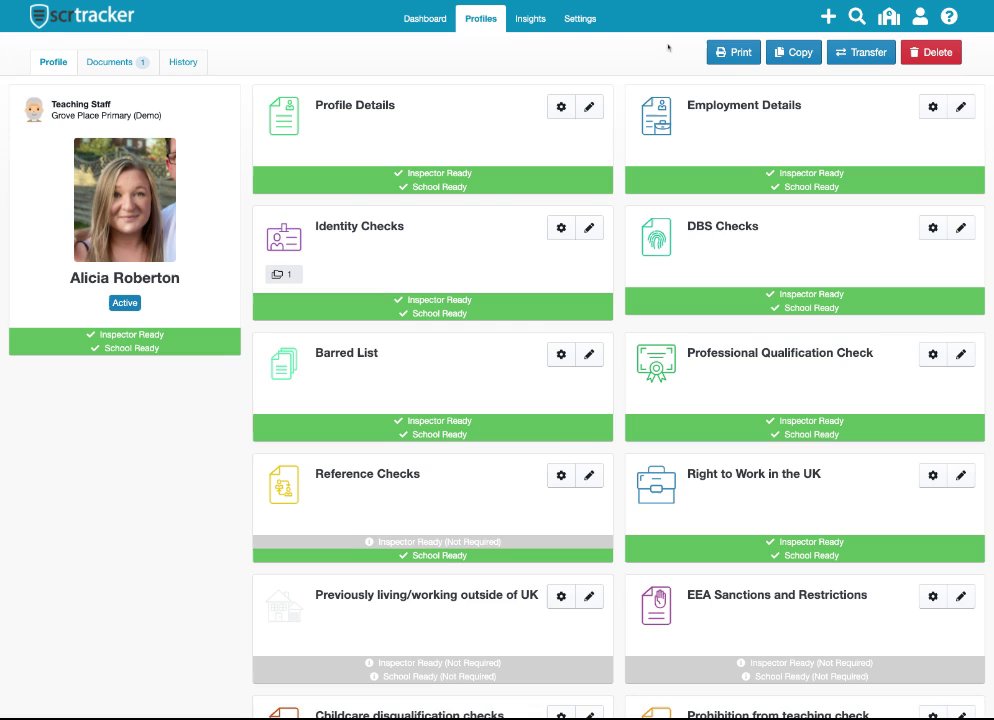Click the Transfer button
Screen dimensions: 994x720
pos(861,53)
